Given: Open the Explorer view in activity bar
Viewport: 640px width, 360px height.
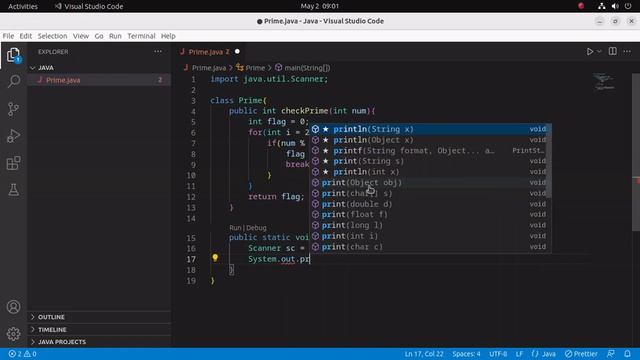Looking at the screenshot, I should pos(13,55).
